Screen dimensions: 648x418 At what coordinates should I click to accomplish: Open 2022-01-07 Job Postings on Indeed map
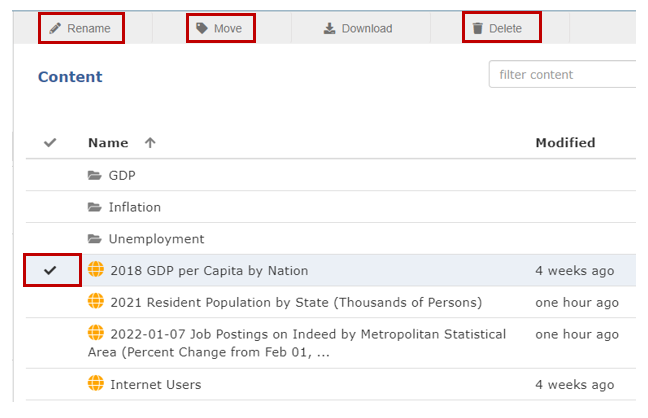297,343
